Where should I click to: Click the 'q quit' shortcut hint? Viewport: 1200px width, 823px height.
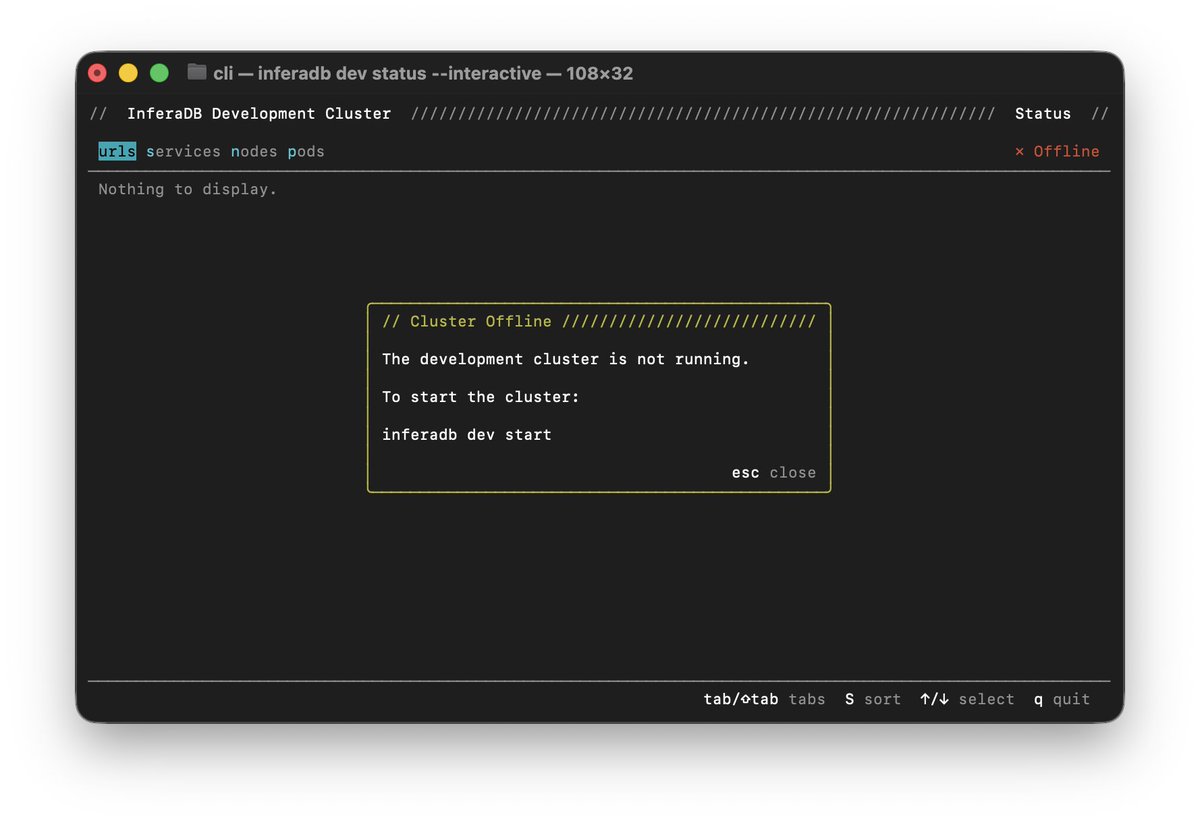tap(1062, 699)
